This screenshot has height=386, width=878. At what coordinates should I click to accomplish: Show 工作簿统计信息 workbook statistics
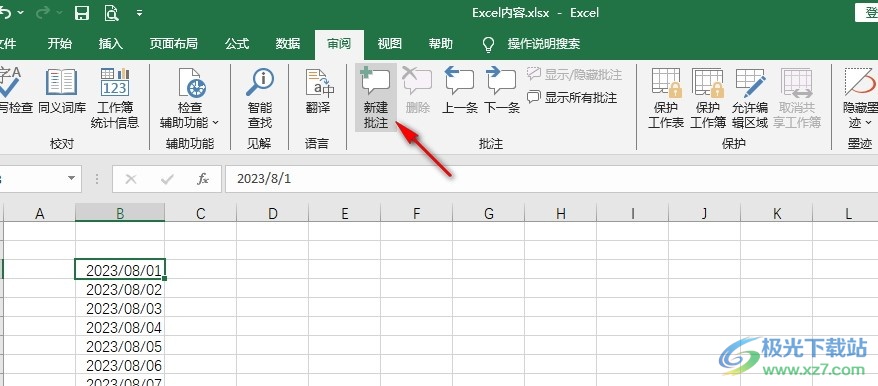(x=115, y=97)
